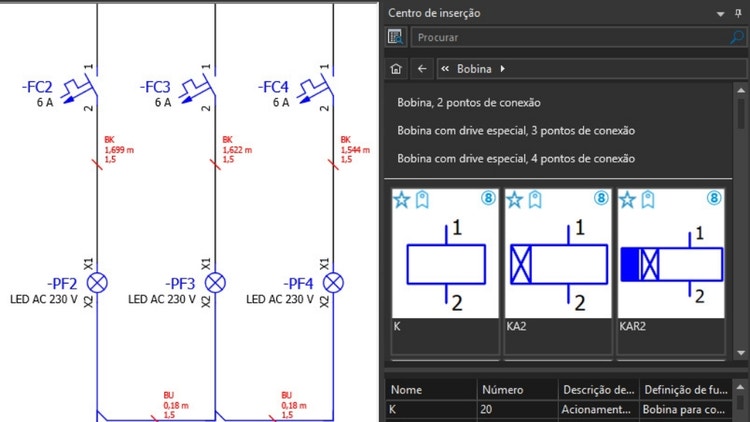Click the bookmark tag icon on the K symbol
The width and height of the screenshot is (750, 422).
pyautogui.click(x=422, y=200)
